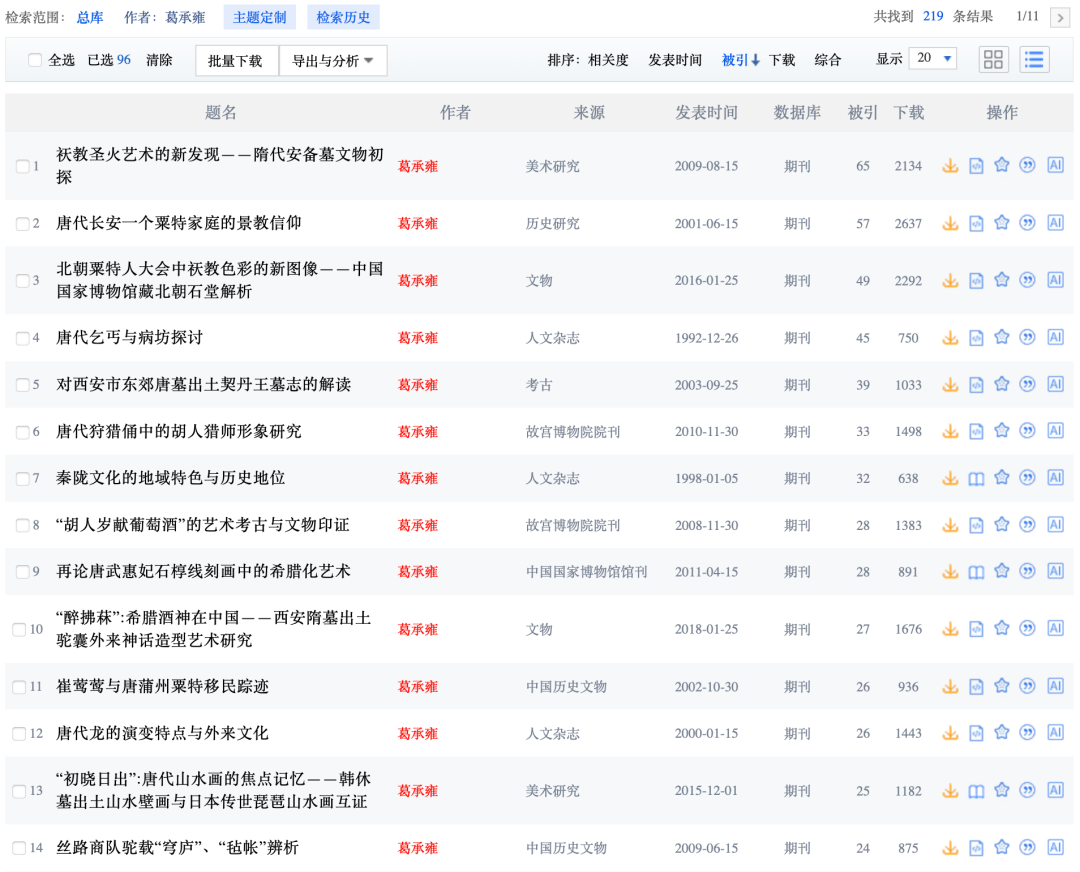Toggle sort order by 被引
This screenshot has height=872, width=1080.
740,60
